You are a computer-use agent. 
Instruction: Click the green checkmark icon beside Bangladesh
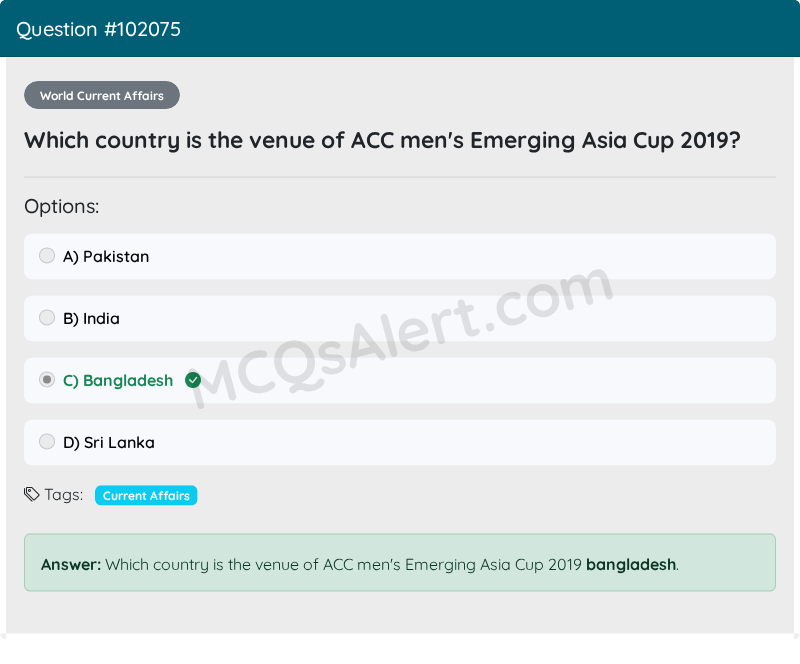point(193,380)
